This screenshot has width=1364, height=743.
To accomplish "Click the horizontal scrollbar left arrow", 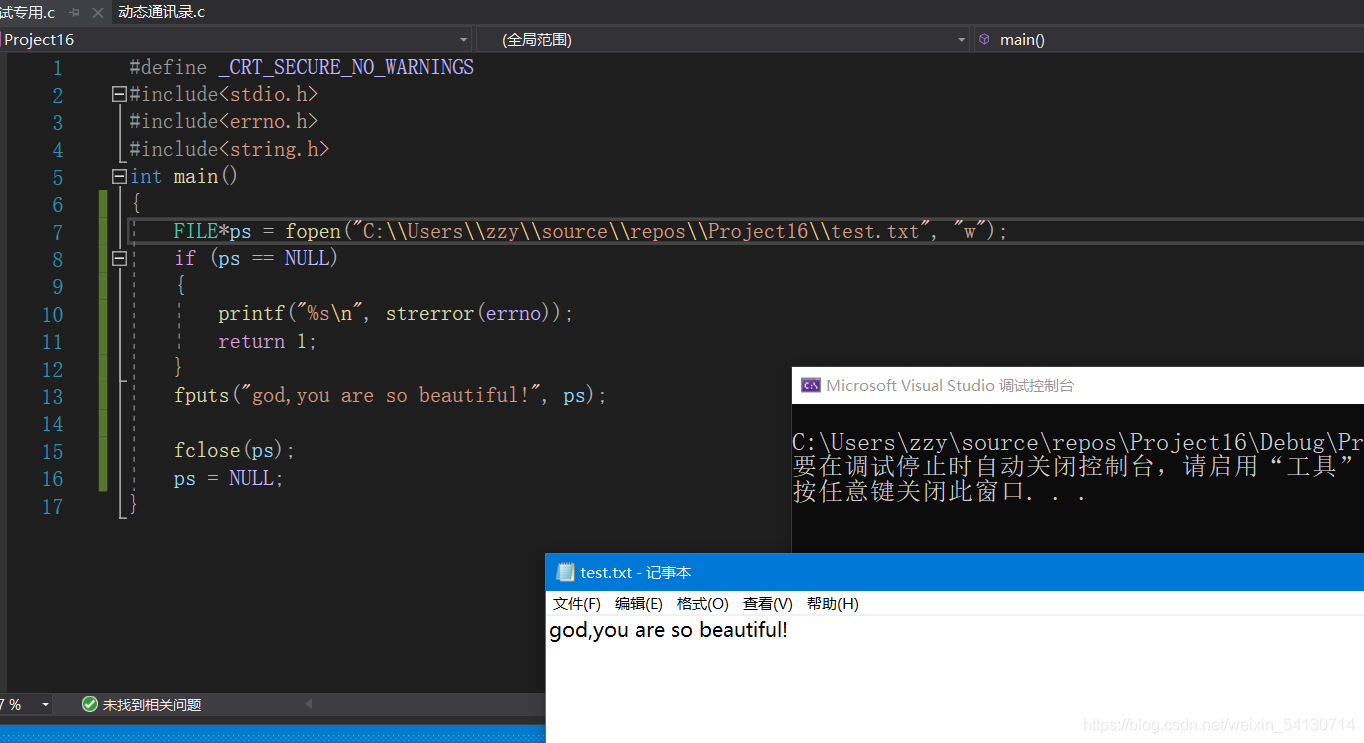I will [x=308, y=705].
